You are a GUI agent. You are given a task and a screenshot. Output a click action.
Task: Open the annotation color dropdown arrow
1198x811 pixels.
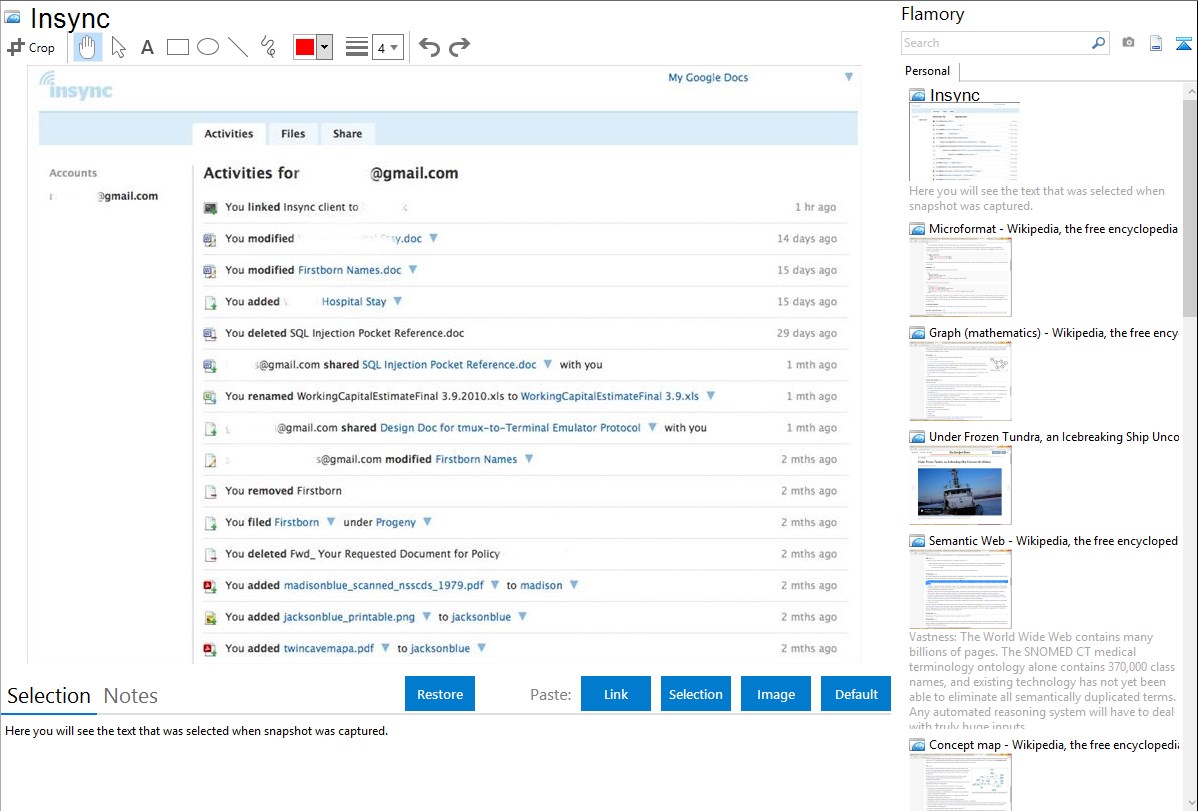pyautogui.click(x=325, y=47)
